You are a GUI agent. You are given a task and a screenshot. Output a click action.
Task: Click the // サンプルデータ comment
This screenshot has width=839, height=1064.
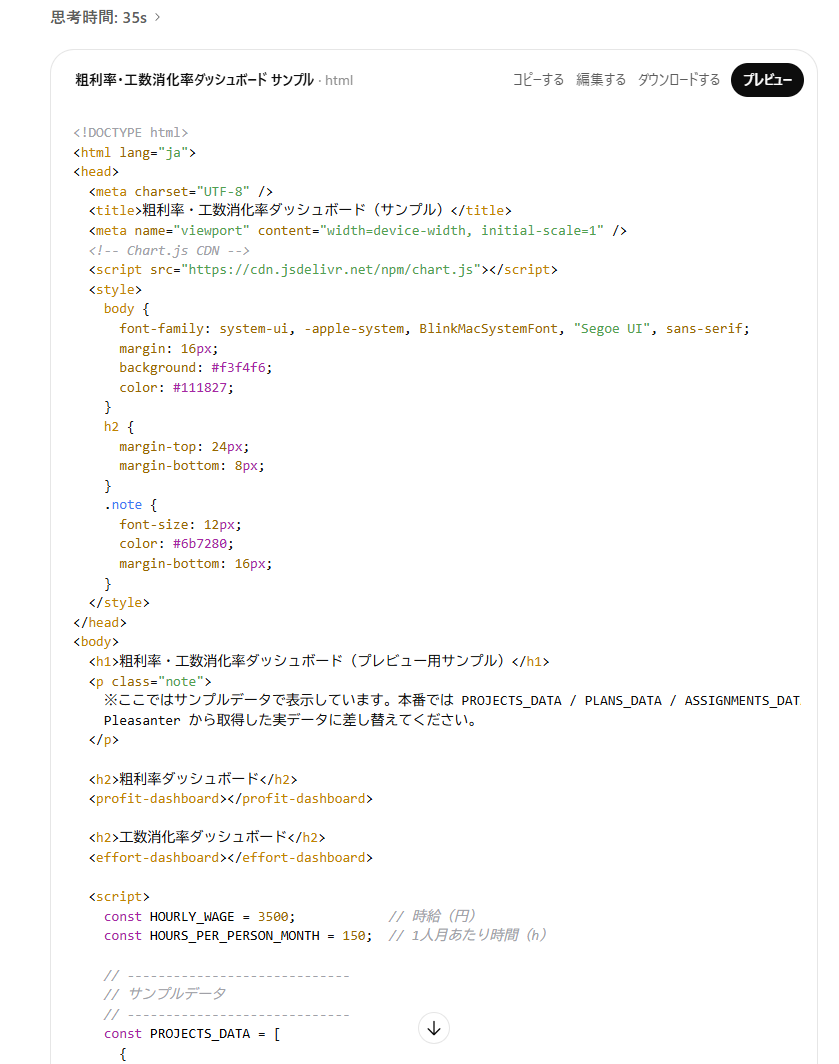point(165,994)
